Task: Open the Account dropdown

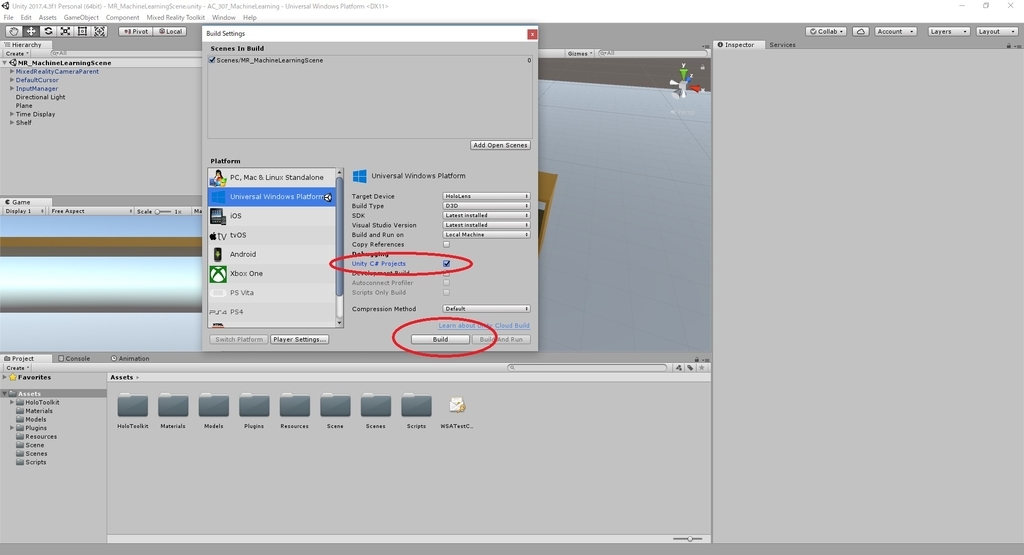Action: tap(895, 31)
